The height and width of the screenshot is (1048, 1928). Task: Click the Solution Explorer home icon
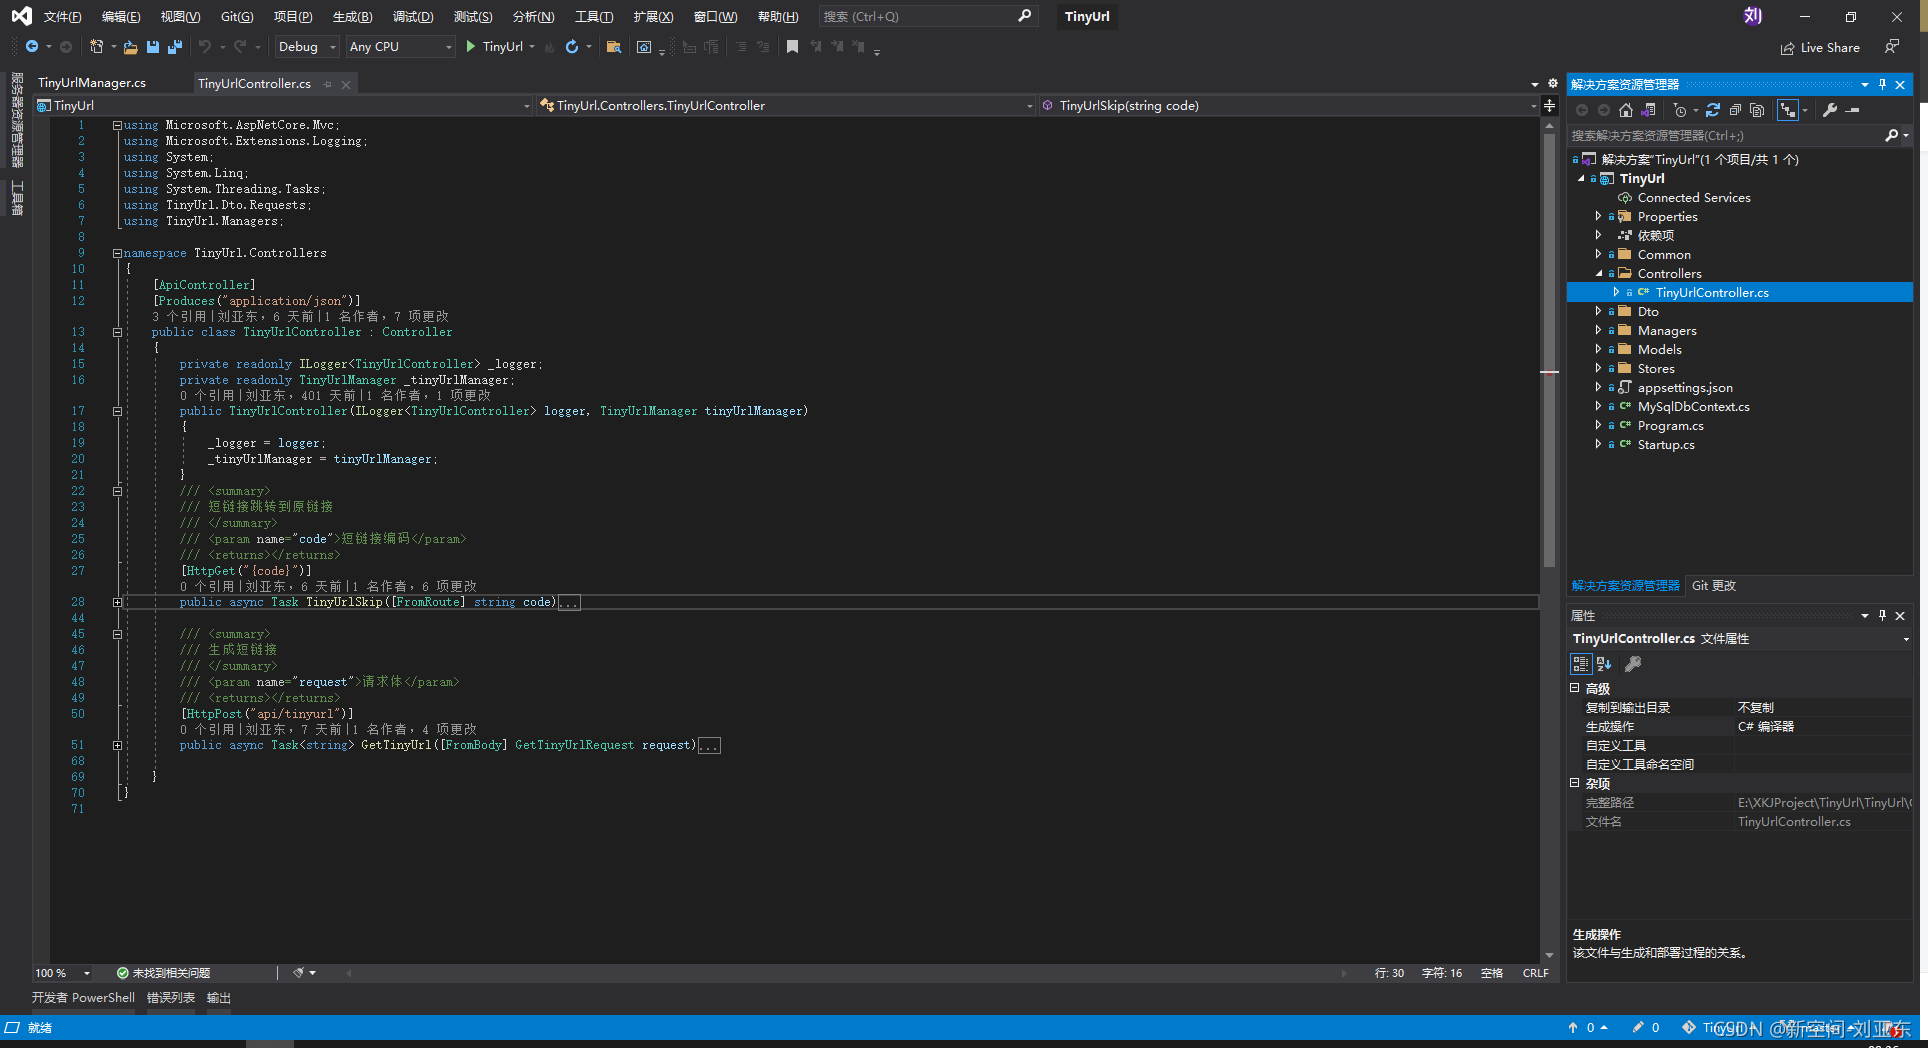click(x=1626, y=110)
